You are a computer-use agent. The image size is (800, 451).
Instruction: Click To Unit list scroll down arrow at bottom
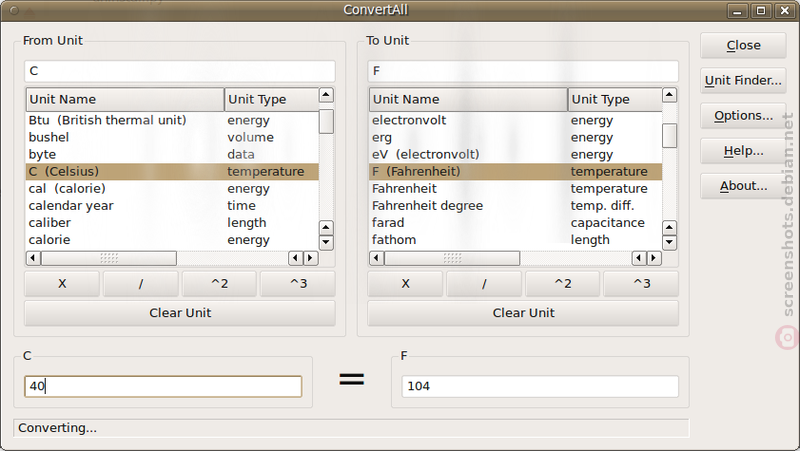pyautogui.click(x=669, y=242)
